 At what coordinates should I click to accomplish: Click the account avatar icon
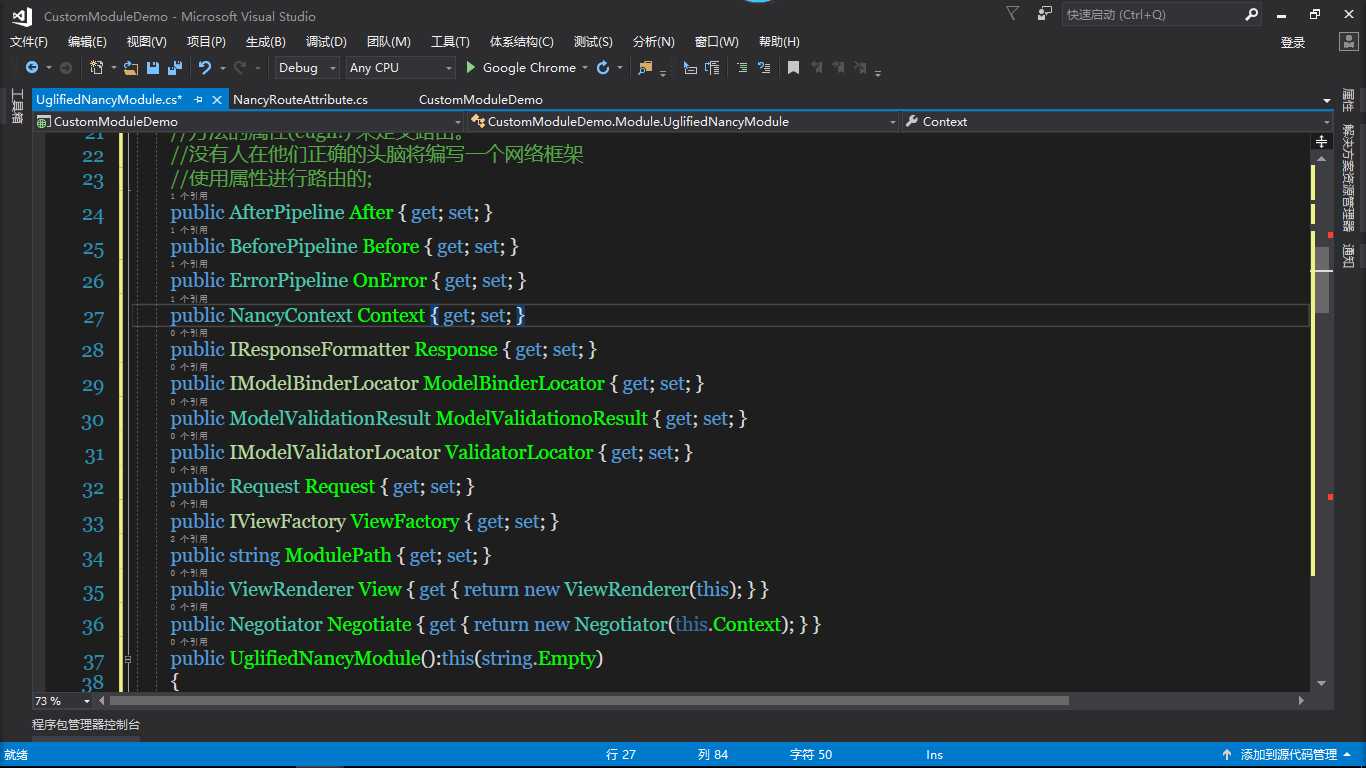[x=1349, y=42]
